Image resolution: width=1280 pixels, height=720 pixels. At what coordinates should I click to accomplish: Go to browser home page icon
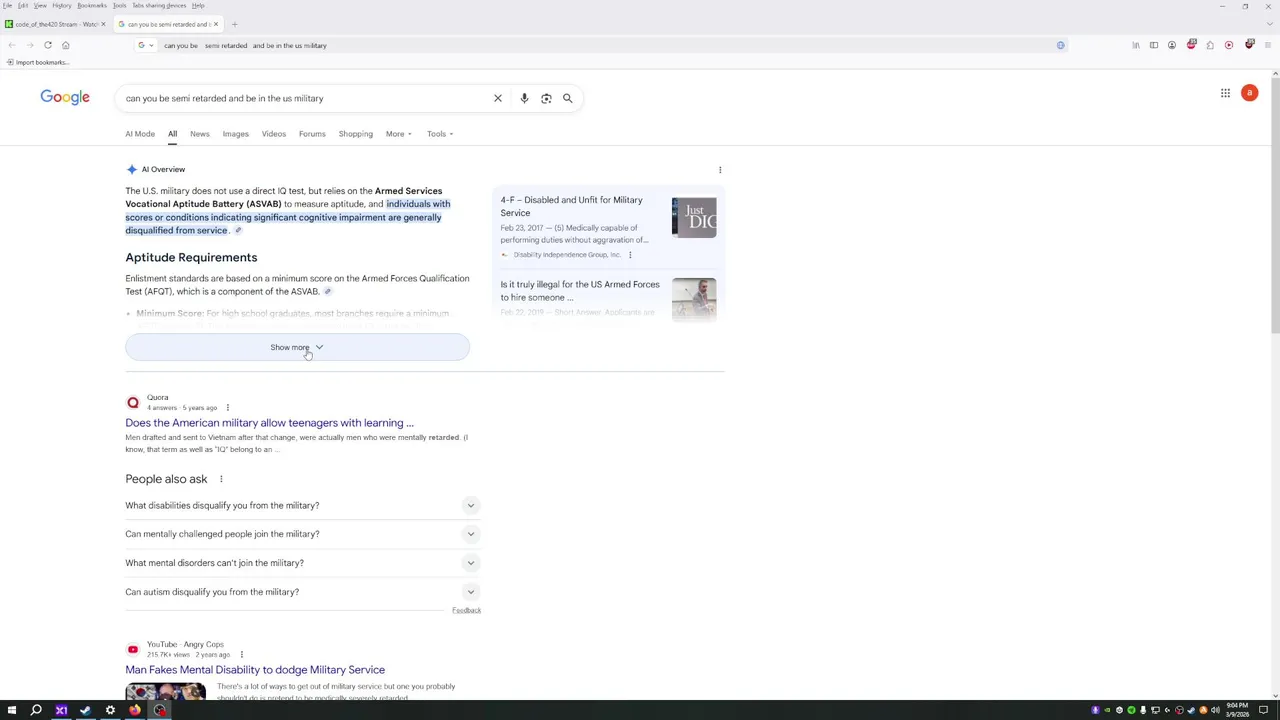click(65, 45)
